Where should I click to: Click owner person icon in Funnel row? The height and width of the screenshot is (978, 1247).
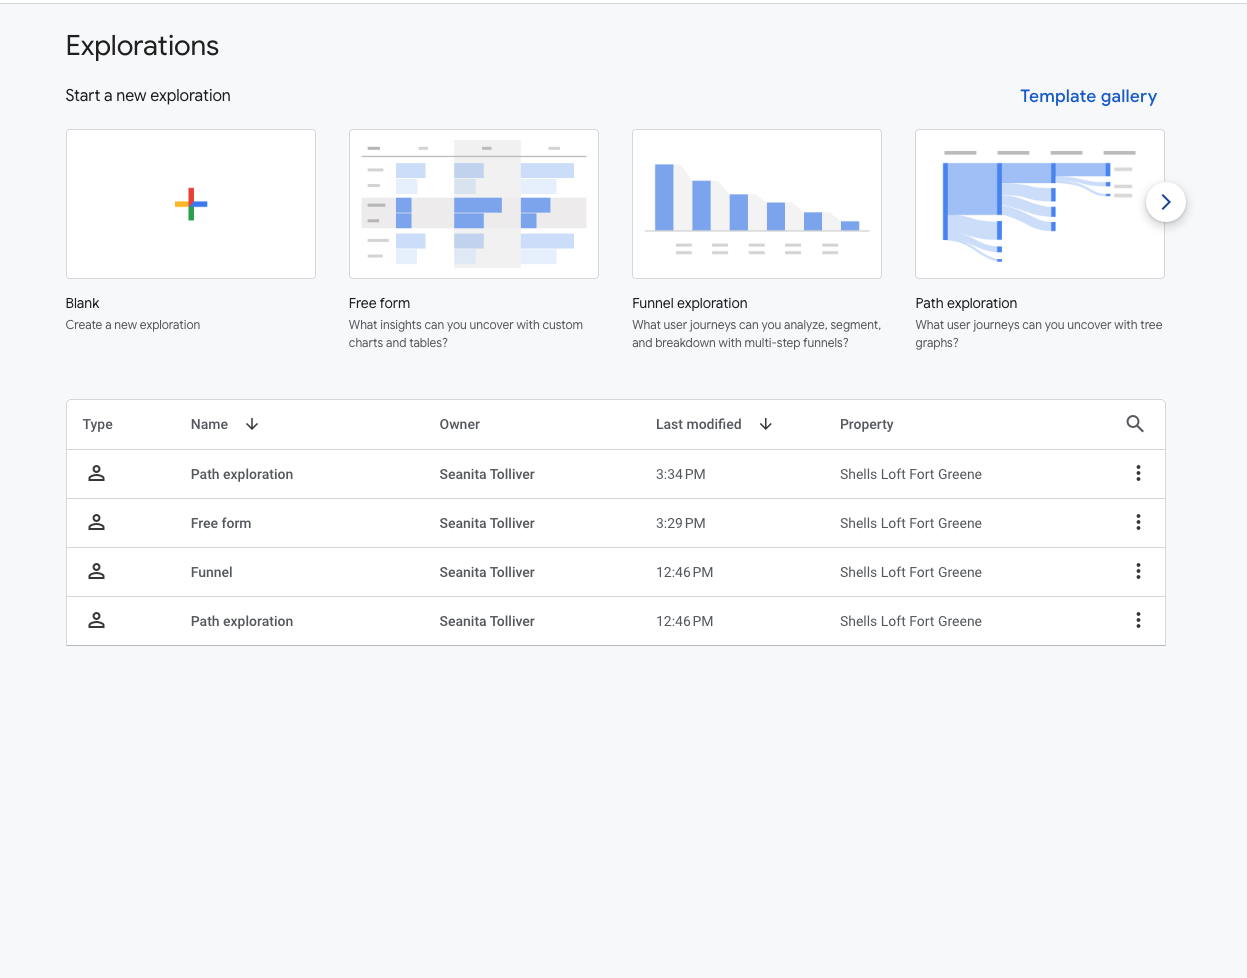click(x=97, y=571)
